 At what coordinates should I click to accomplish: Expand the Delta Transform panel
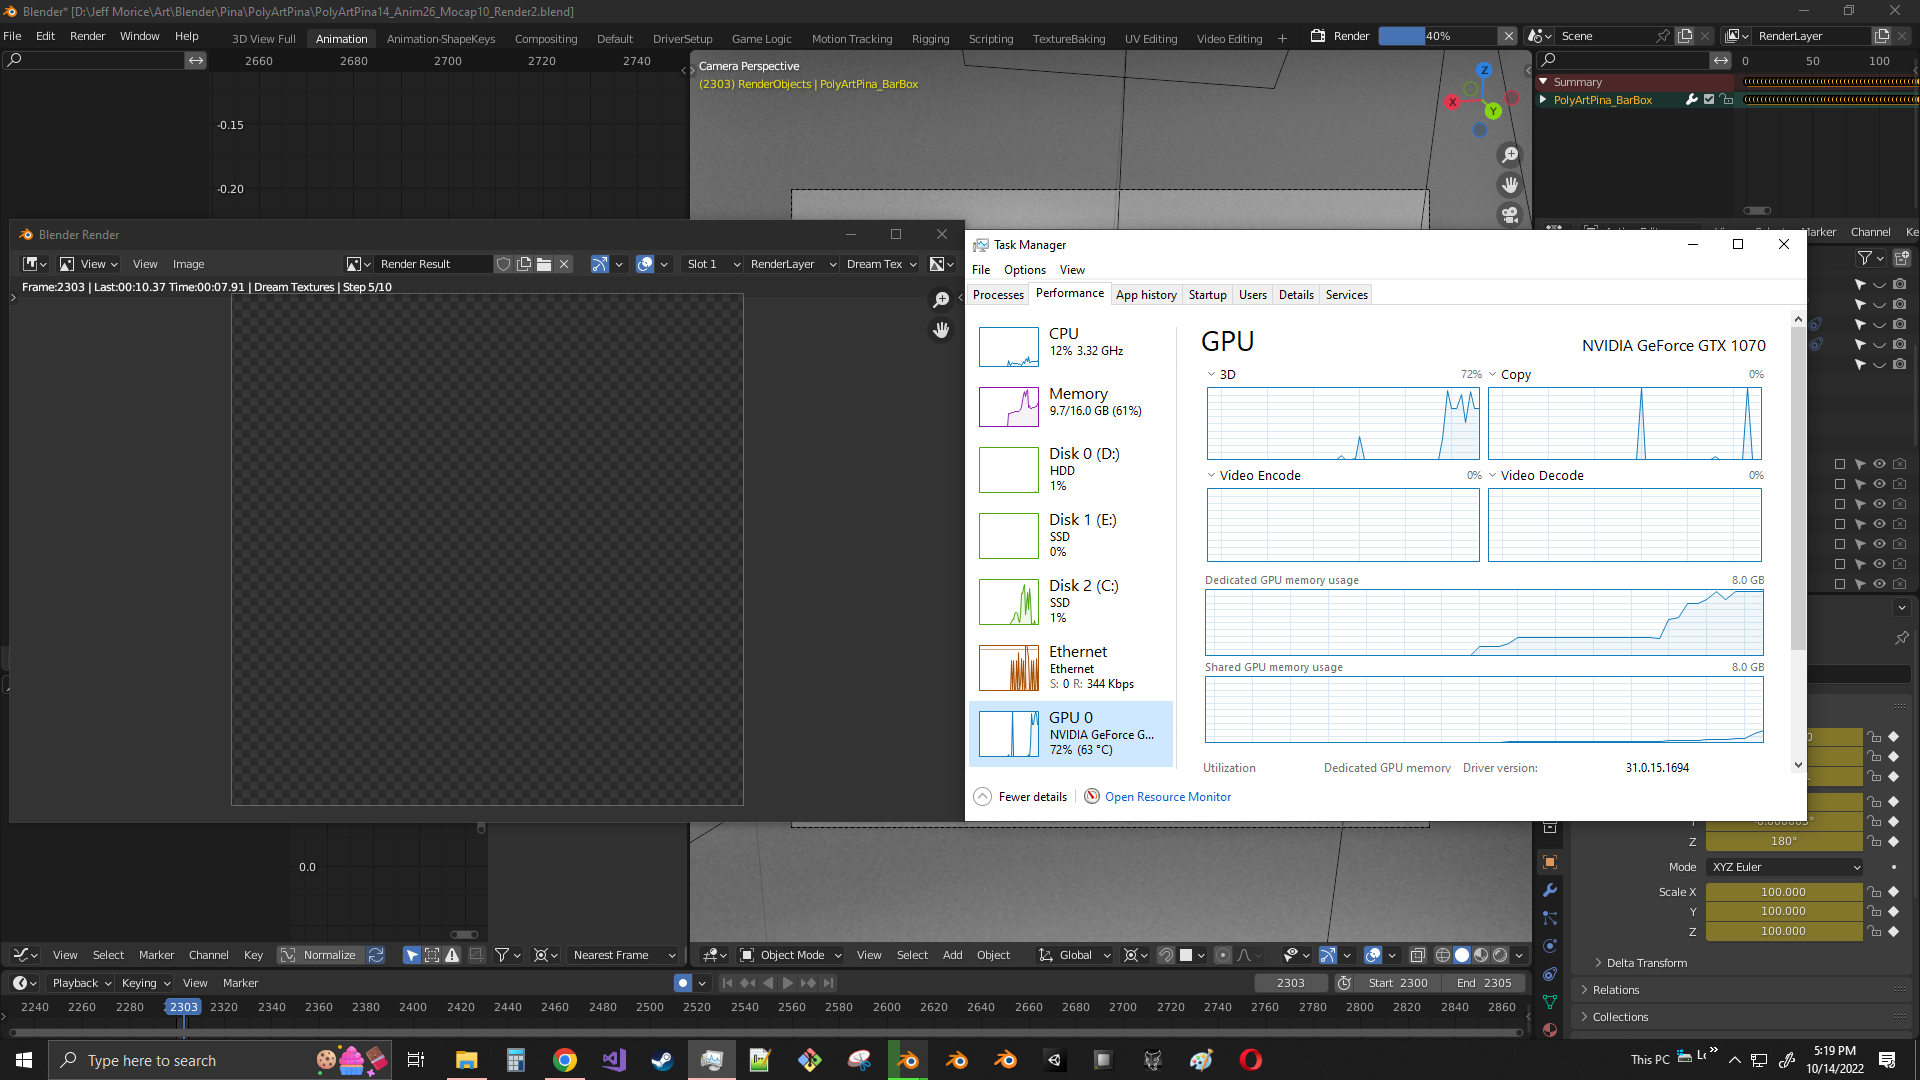coord(1648,962)
